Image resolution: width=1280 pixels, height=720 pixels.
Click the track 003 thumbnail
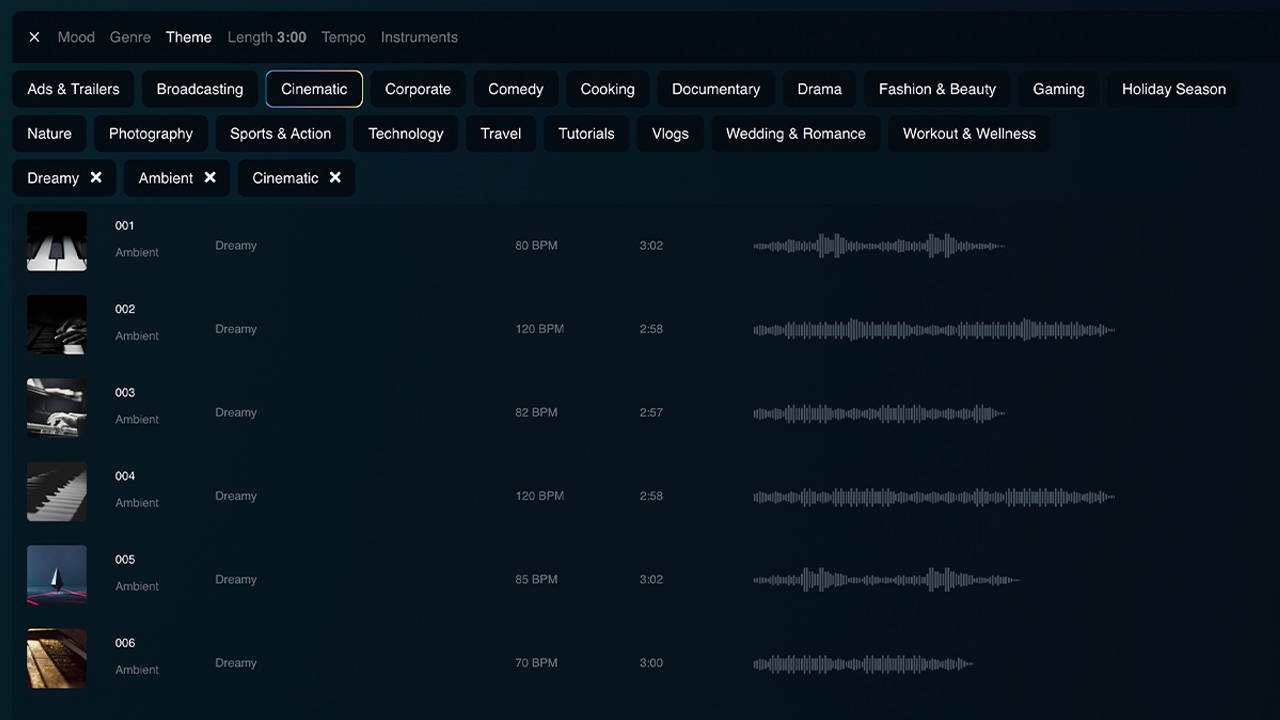(x=57, y=408)
